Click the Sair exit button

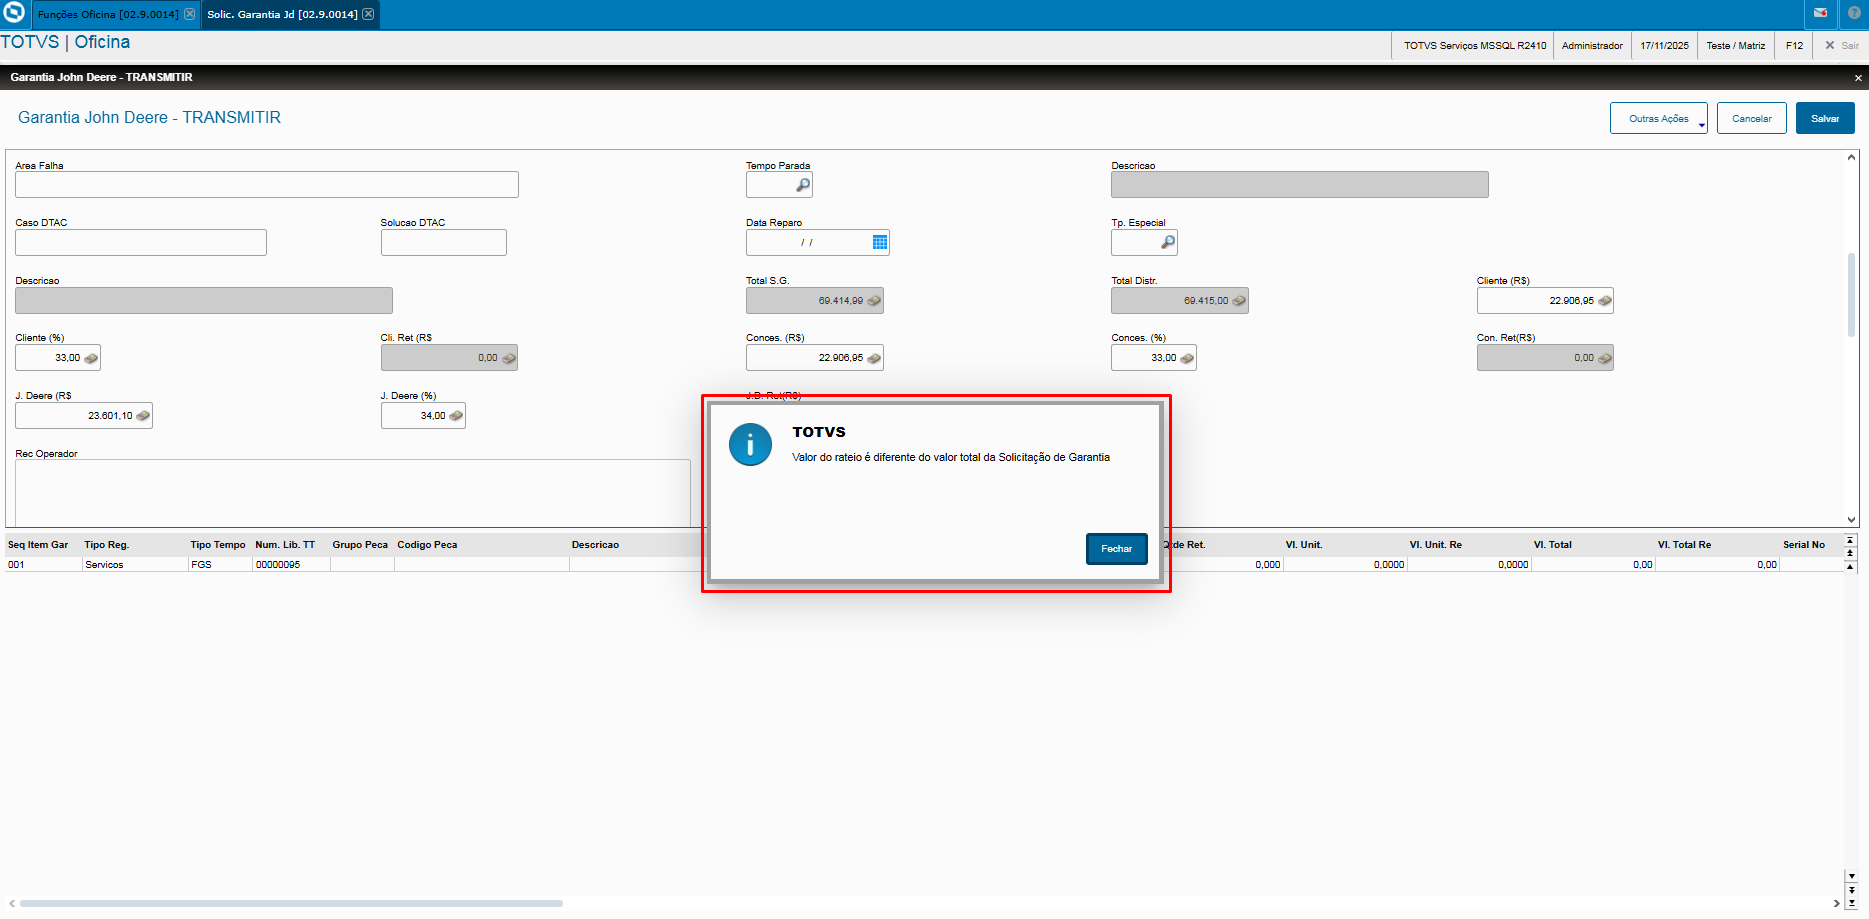click(1842, 46)
